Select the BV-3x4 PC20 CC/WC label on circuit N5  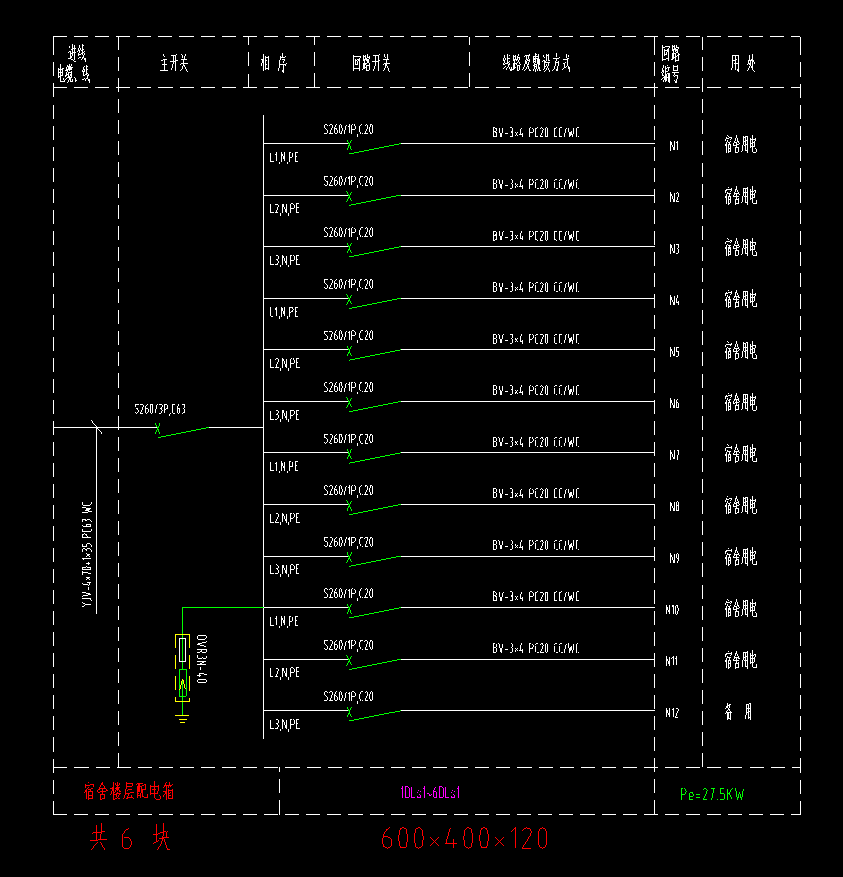(x=536, y=339)
